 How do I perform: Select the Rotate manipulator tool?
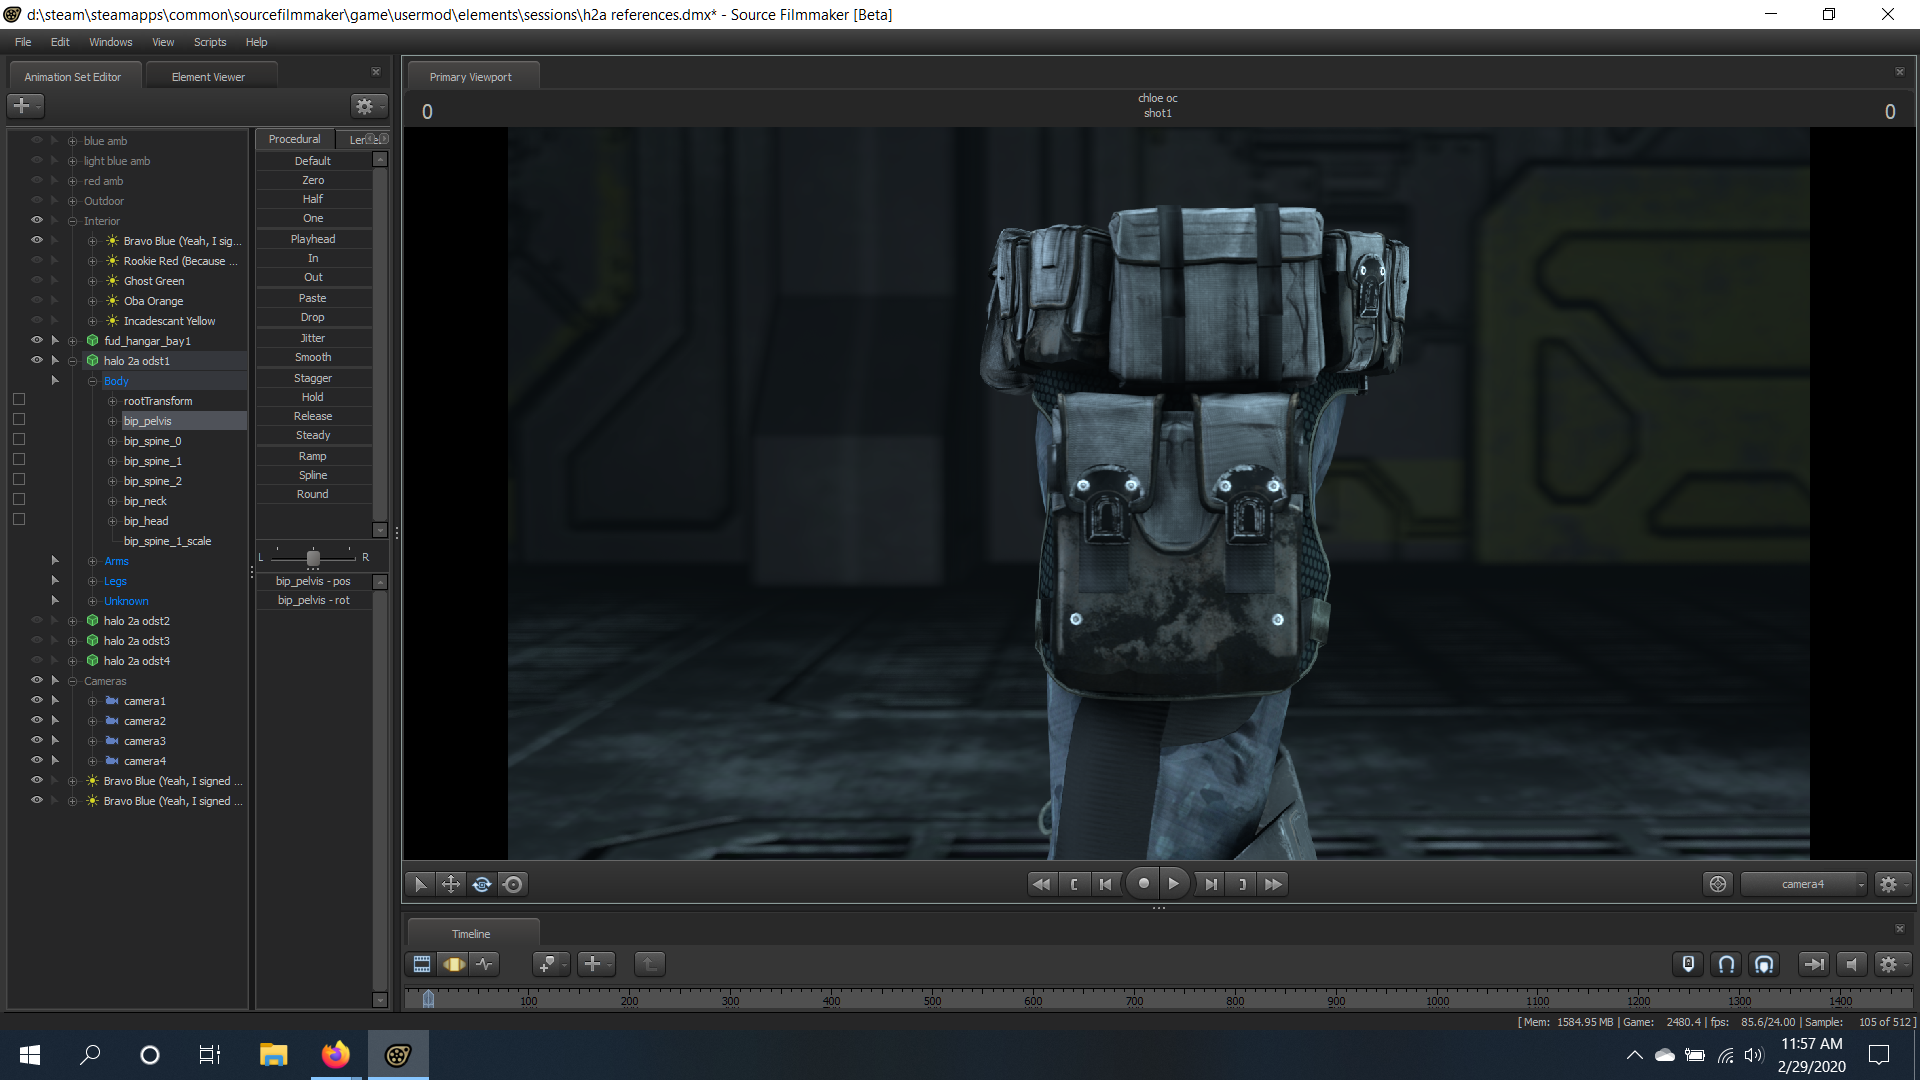(482, 884)
